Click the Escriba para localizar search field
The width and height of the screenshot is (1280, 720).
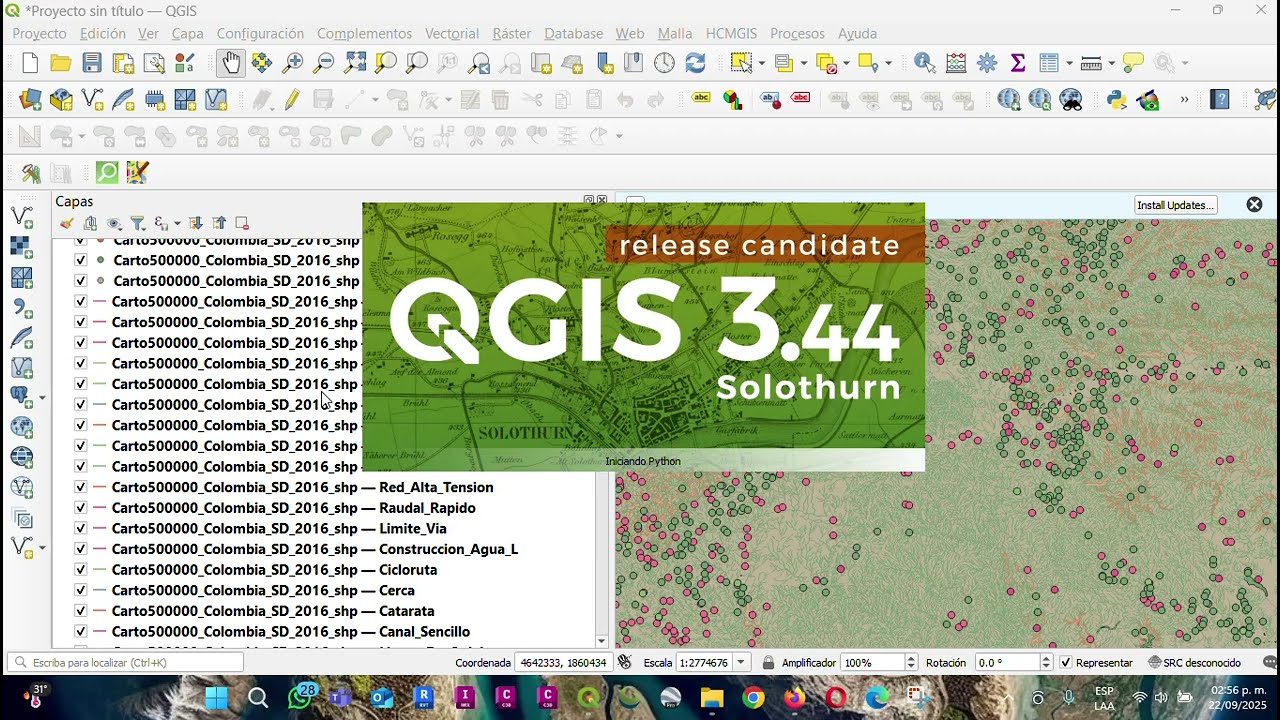126,662
